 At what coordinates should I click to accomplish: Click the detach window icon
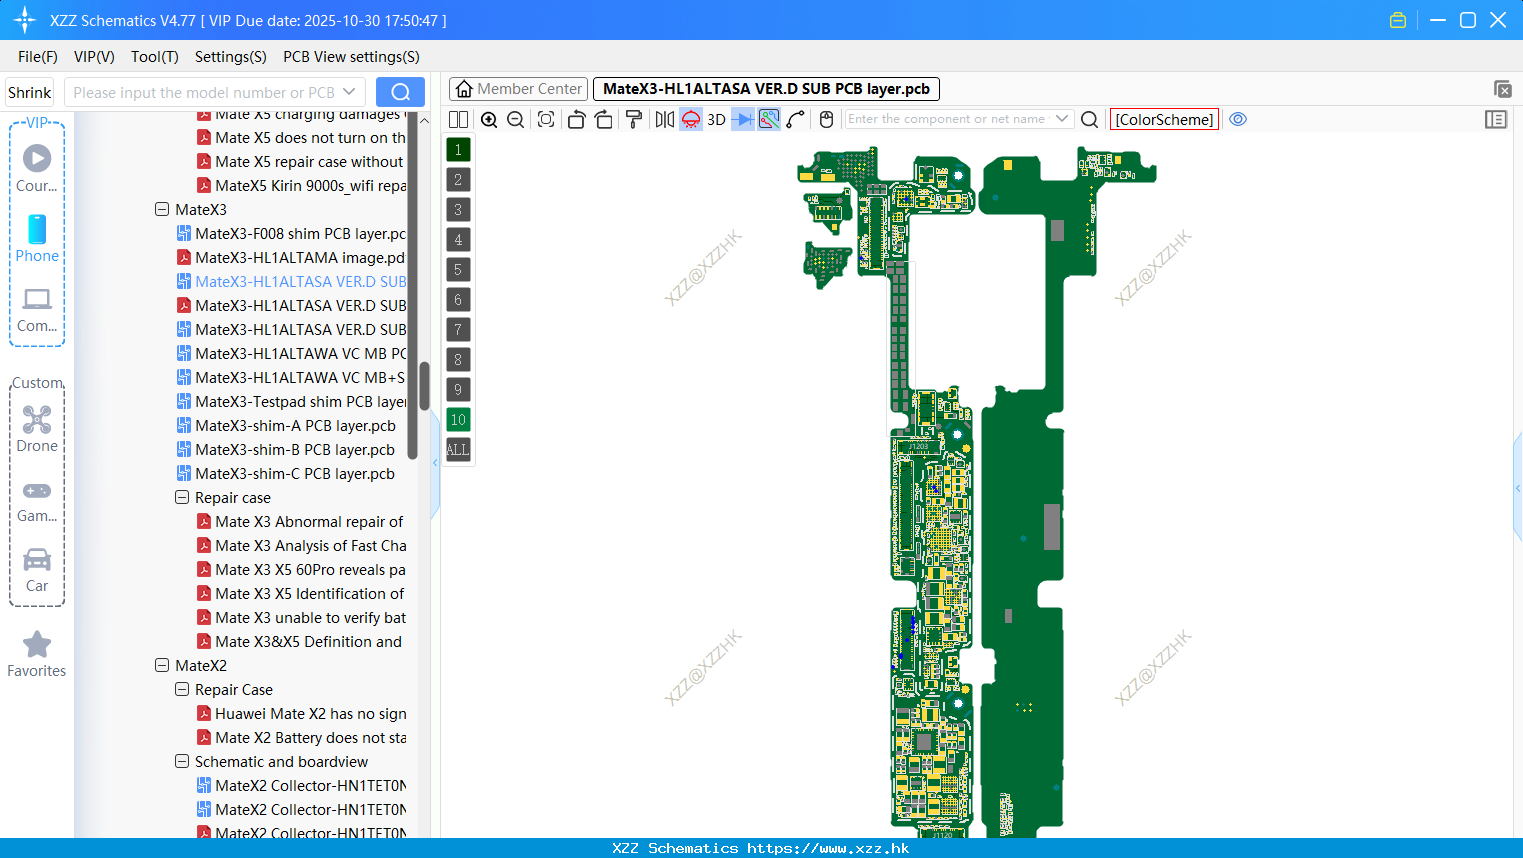pos(1502,89)
